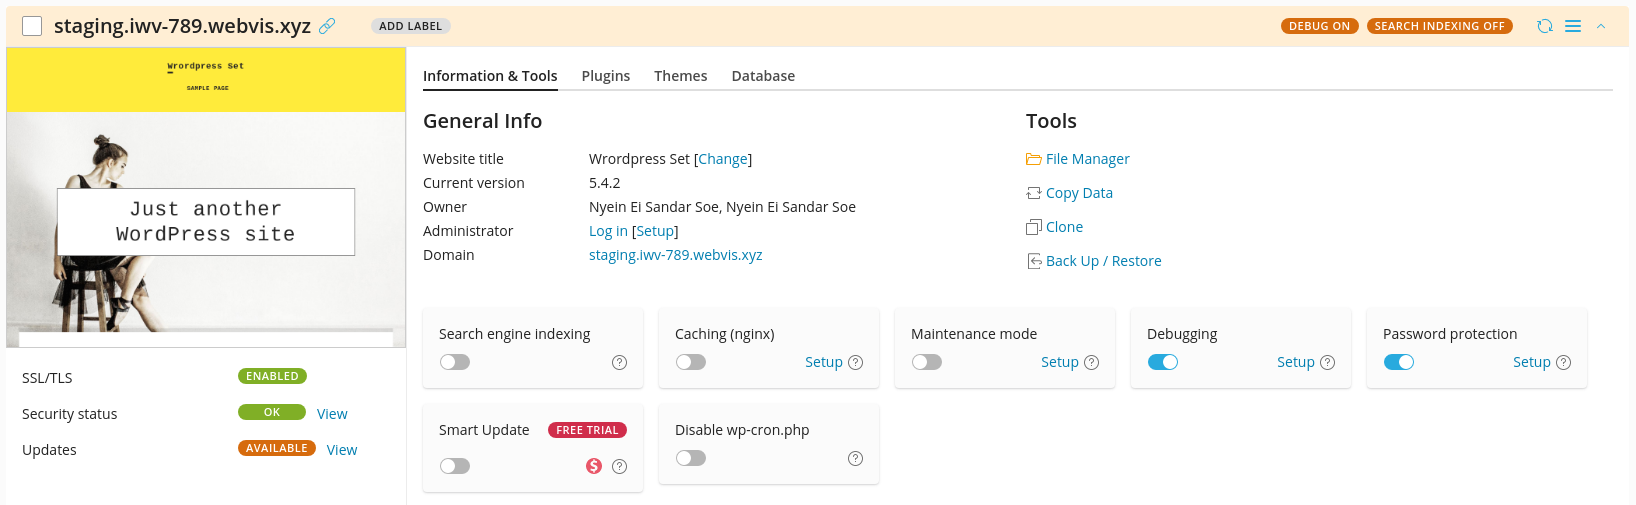Click the Smart Update dollar icon
1636x505 pixels.
click(x=594, y=466)
